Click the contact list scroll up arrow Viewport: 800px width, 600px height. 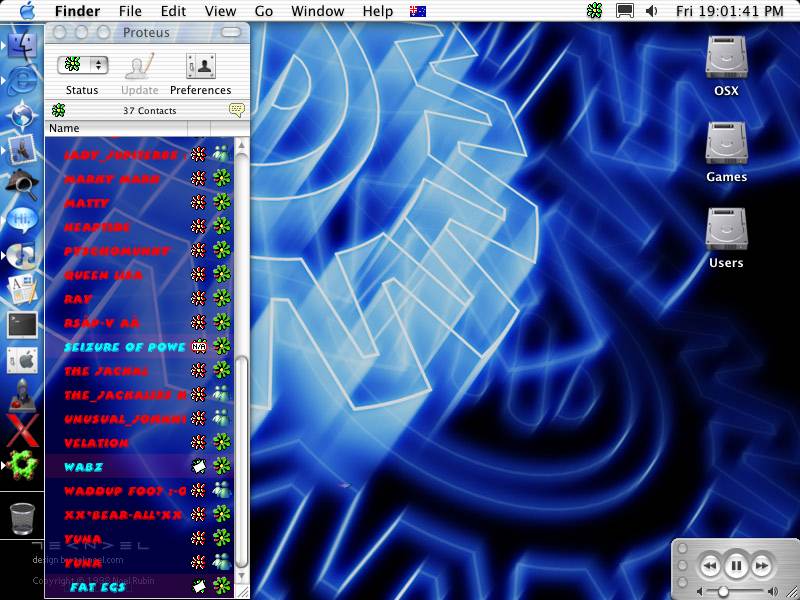pos(242,145)
